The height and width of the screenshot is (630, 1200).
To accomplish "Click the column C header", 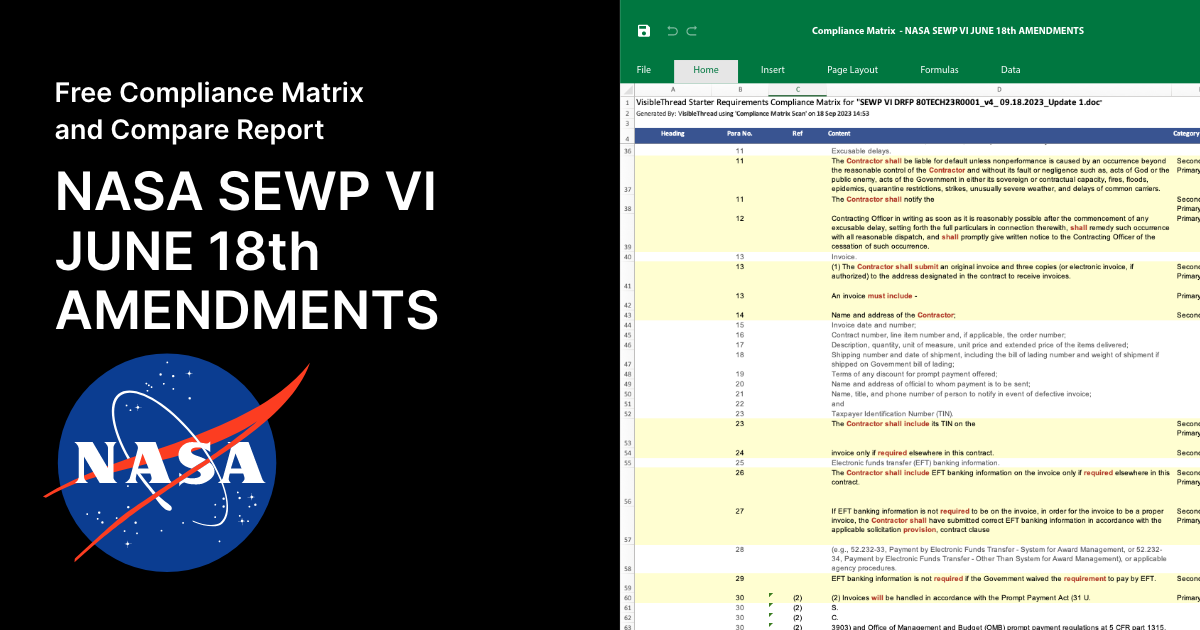I will (x=797, y=91).
